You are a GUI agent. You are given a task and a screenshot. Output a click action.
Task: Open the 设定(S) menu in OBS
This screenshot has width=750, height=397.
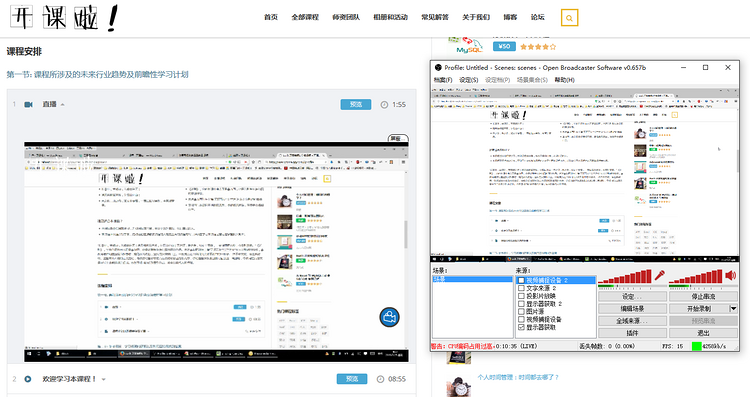point(469,80)
